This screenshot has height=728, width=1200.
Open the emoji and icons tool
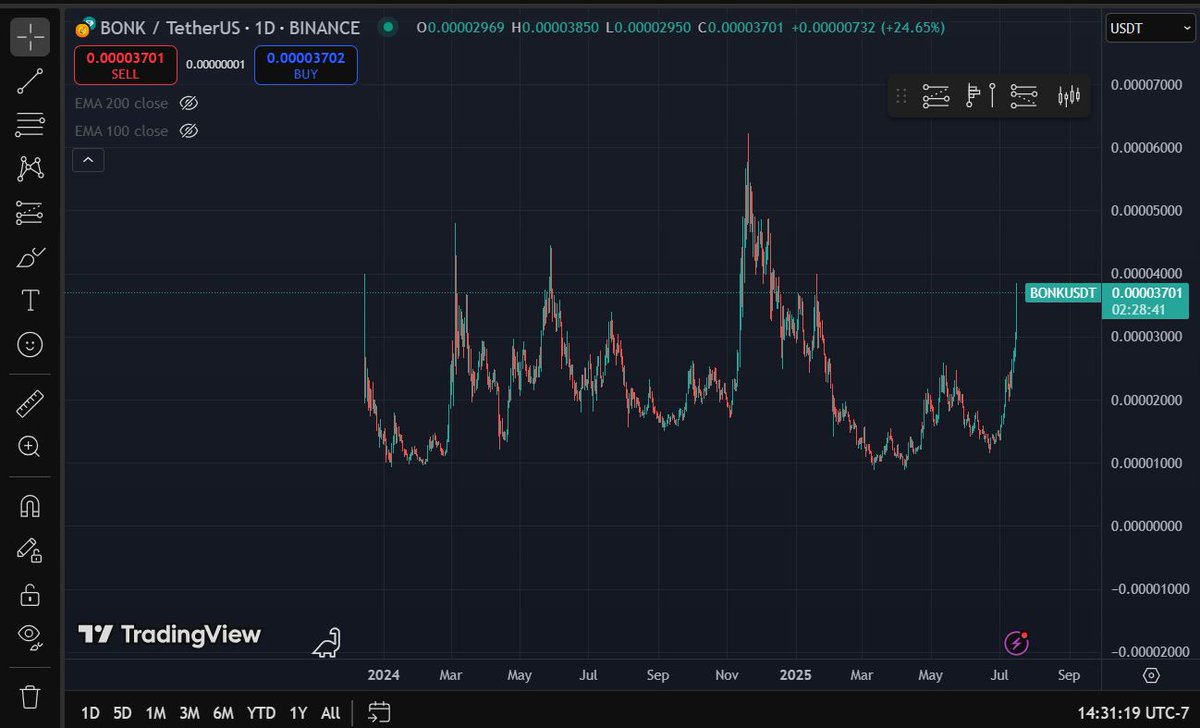[31, 344]
